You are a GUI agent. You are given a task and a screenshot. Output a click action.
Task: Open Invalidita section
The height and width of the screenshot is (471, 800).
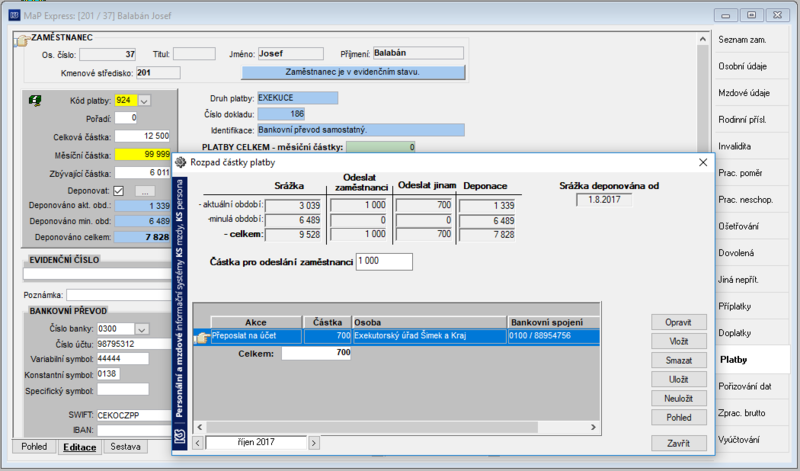735,146
